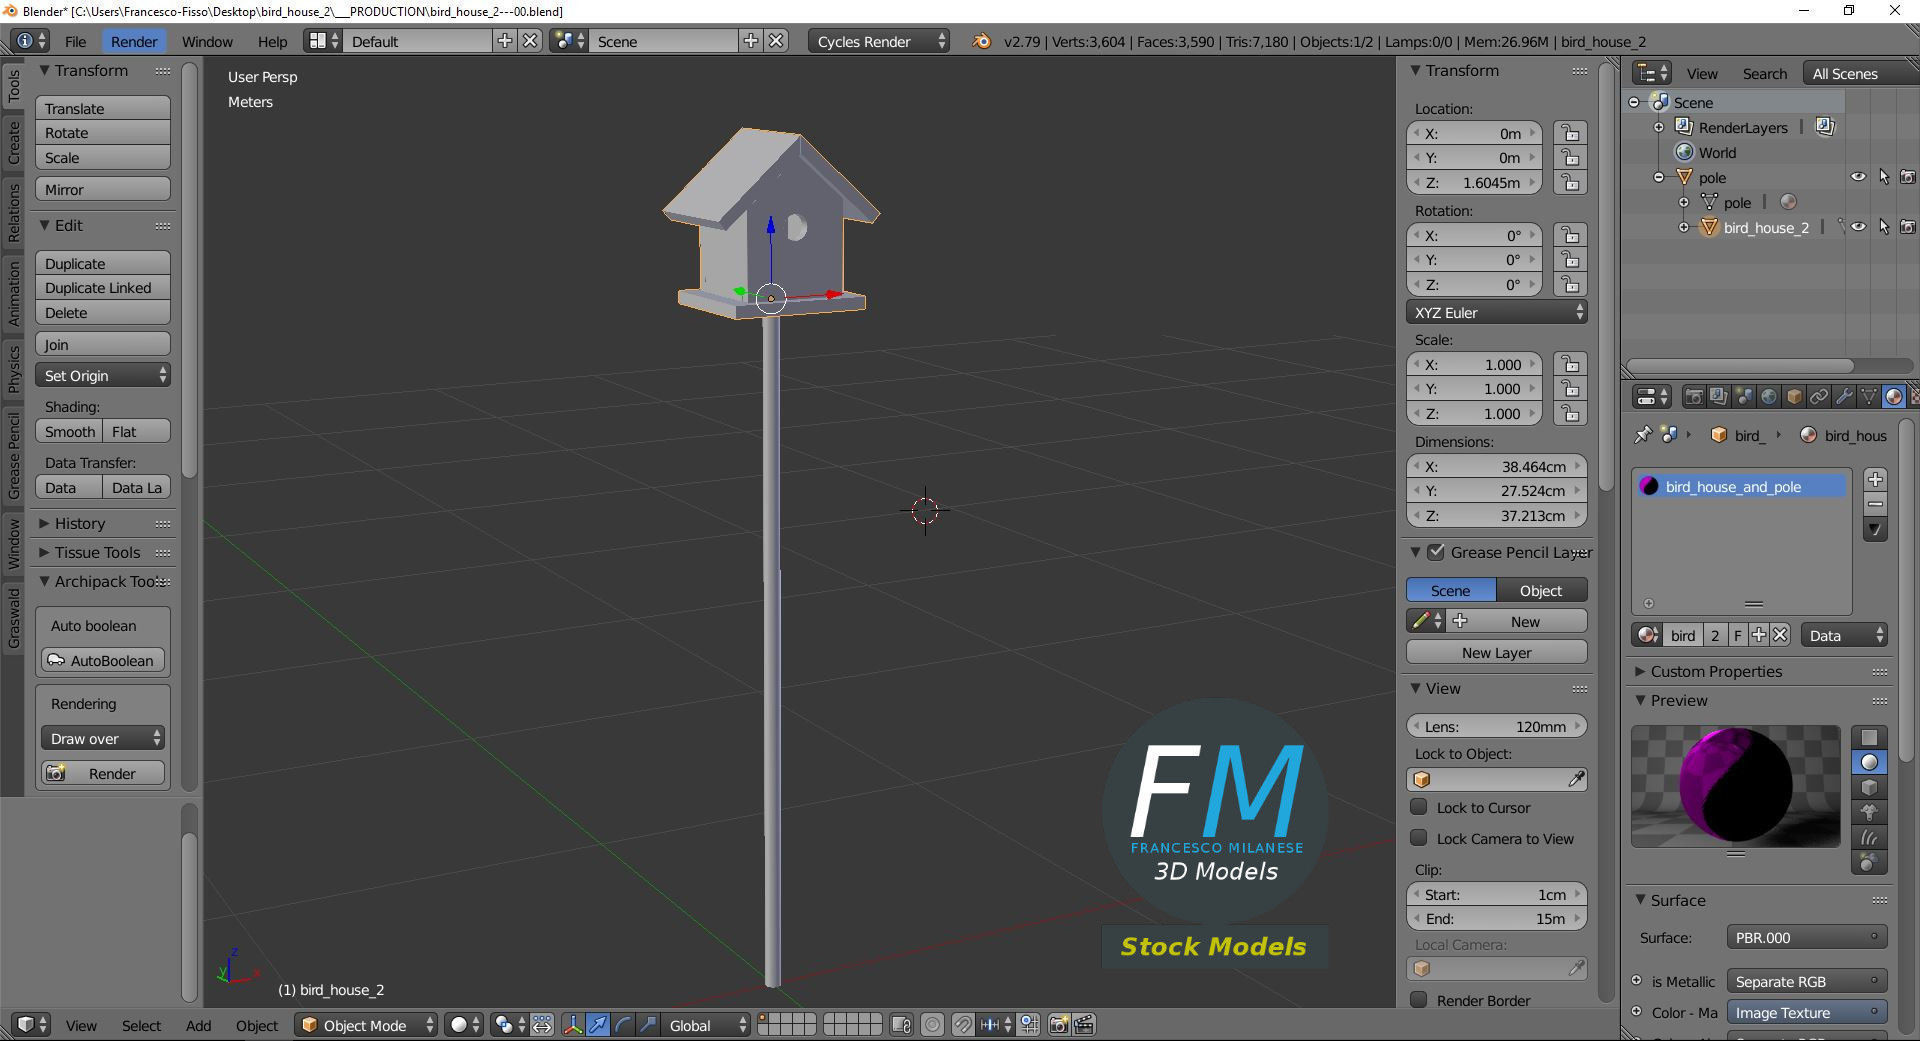Open the Modifiers wrench properties tab
The image size is (1920, 1041).
[x=1844, y=397]
